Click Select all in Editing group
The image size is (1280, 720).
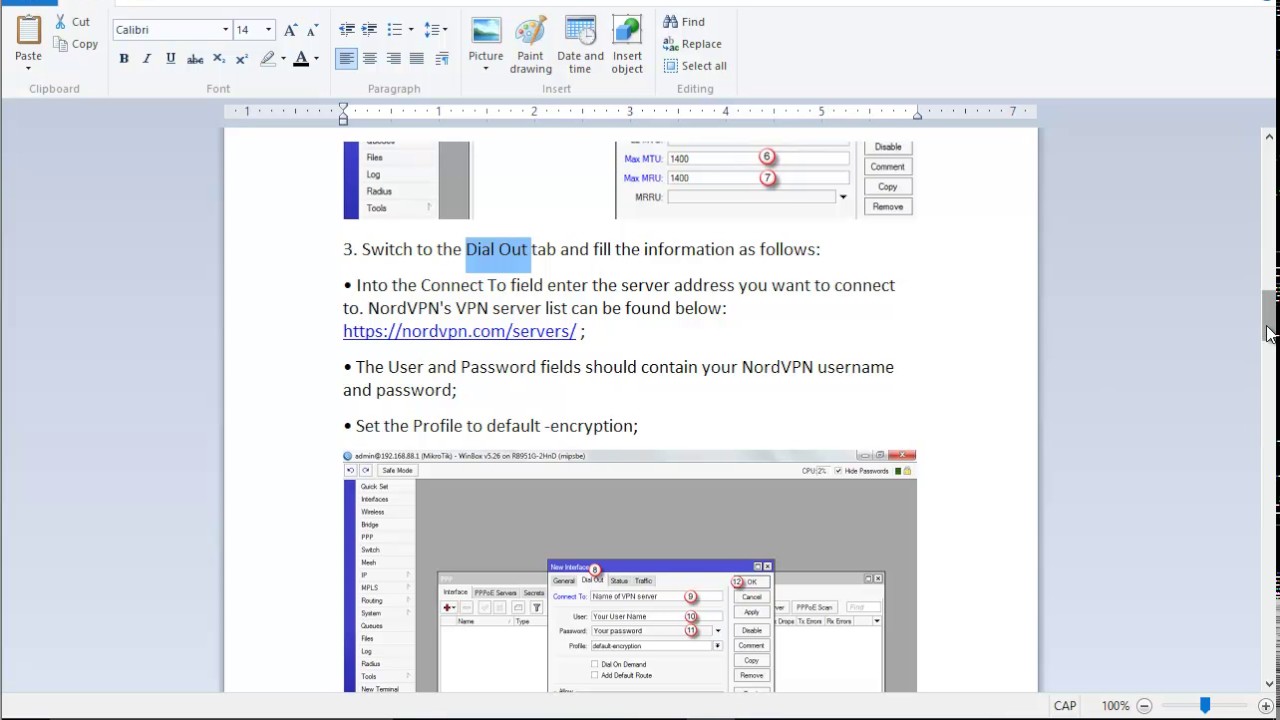[695, 66]
